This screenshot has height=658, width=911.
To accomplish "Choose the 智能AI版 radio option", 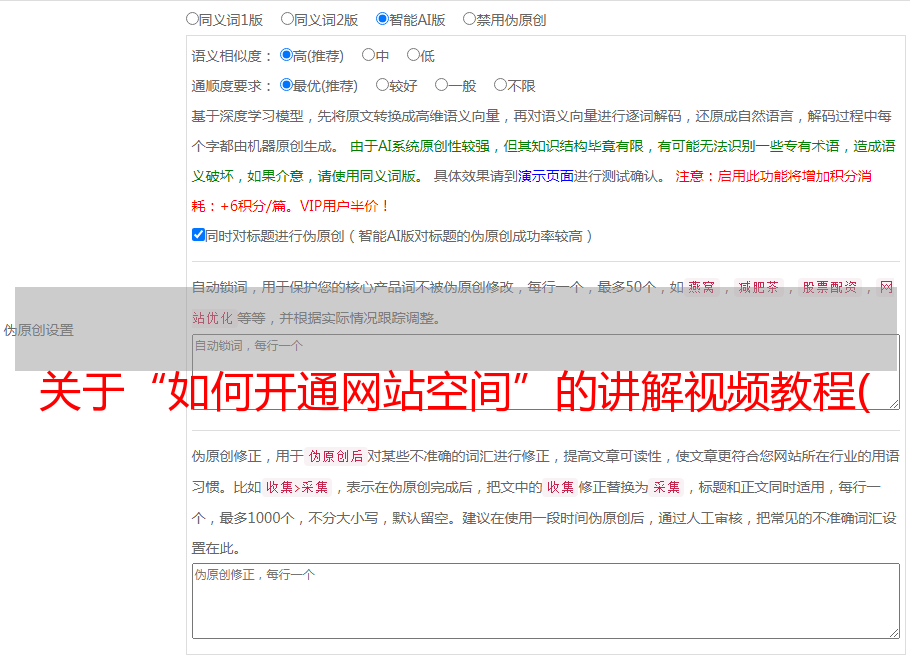I will 382,19.
